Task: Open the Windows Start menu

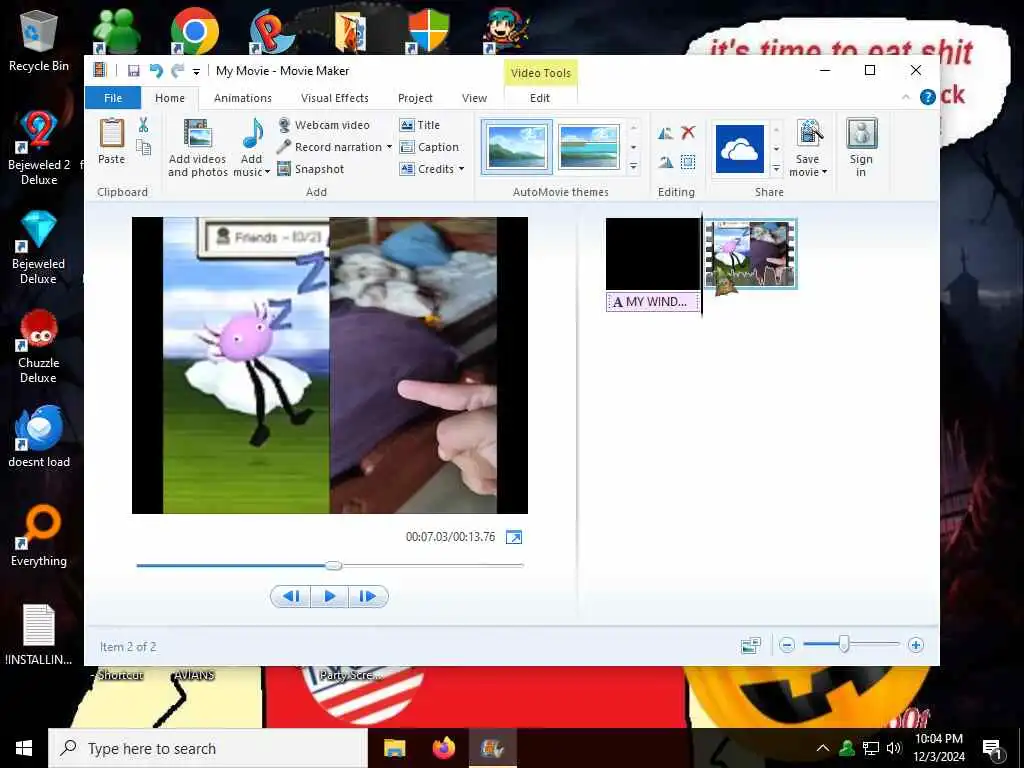Action: (24, 748)
